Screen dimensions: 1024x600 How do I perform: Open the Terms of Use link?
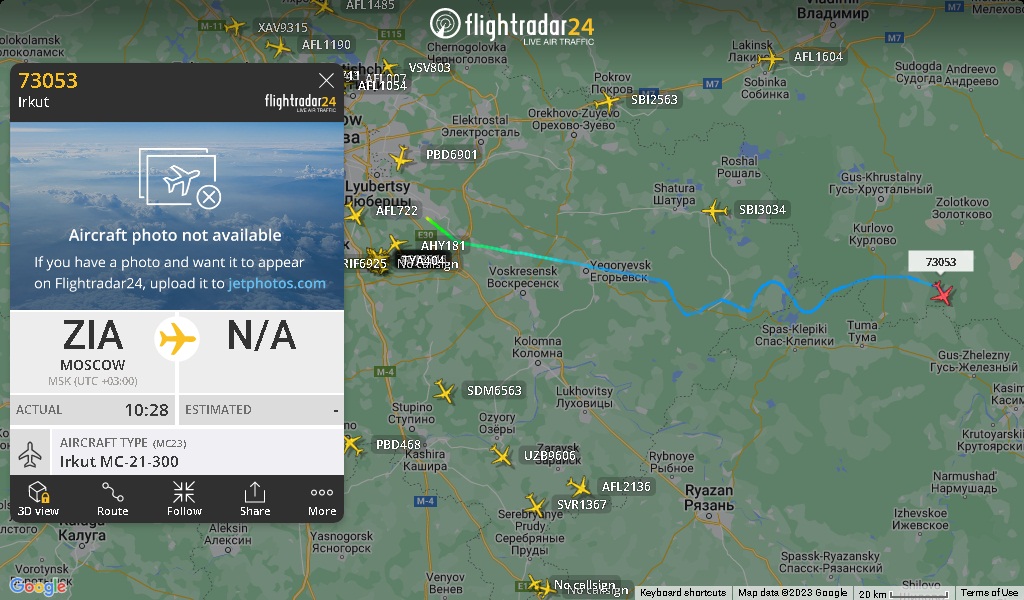[989, 593]
